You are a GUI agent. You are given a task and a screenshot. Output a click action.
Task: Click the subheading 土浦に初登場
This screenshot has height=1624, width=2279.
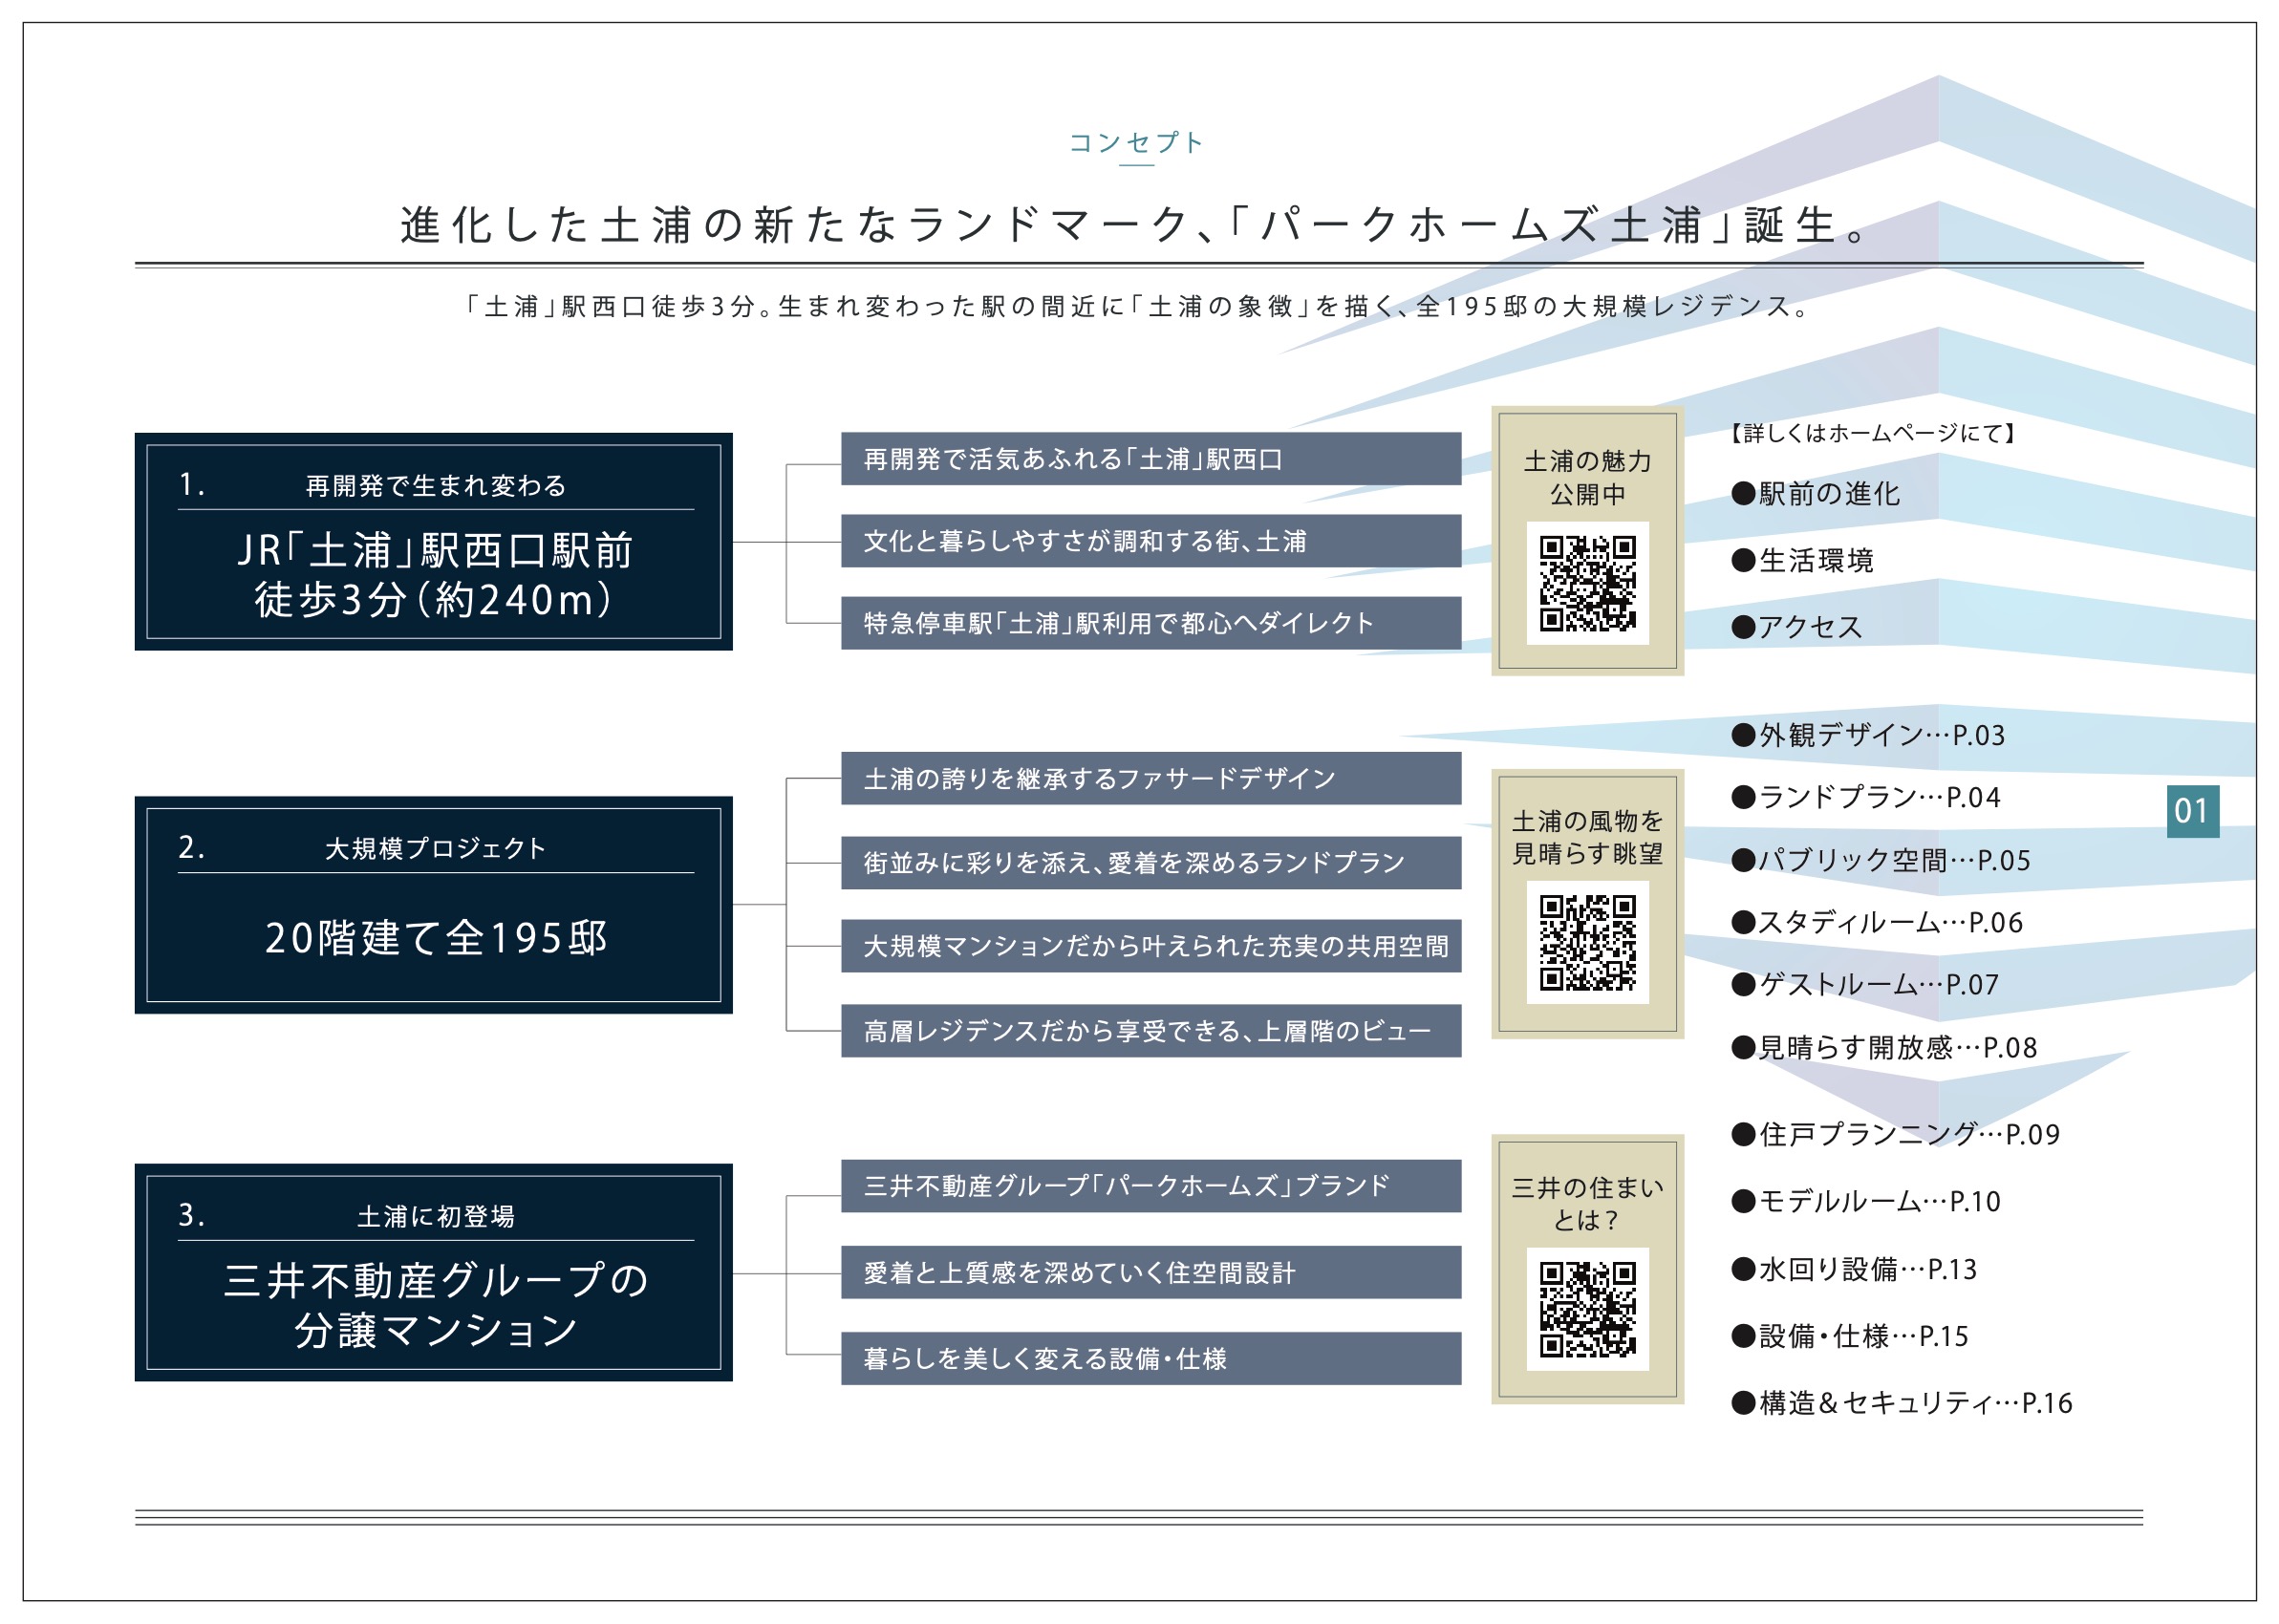pyautogui.click(x=436, y=1216)
